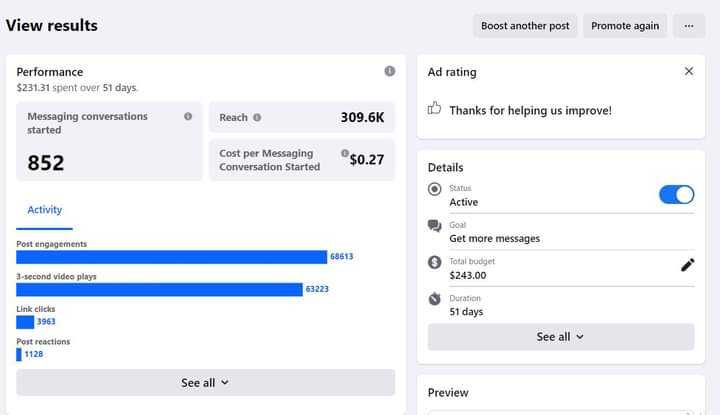This screenshot has height=415, width=720.
Task: Open the three-dots more options menu
Action: [x=688, y=26]
